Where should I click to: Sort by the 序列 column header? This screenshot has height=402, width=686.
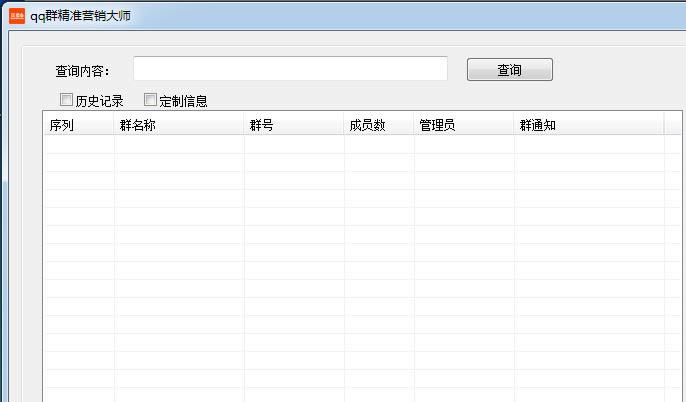(x=79, y=125)
